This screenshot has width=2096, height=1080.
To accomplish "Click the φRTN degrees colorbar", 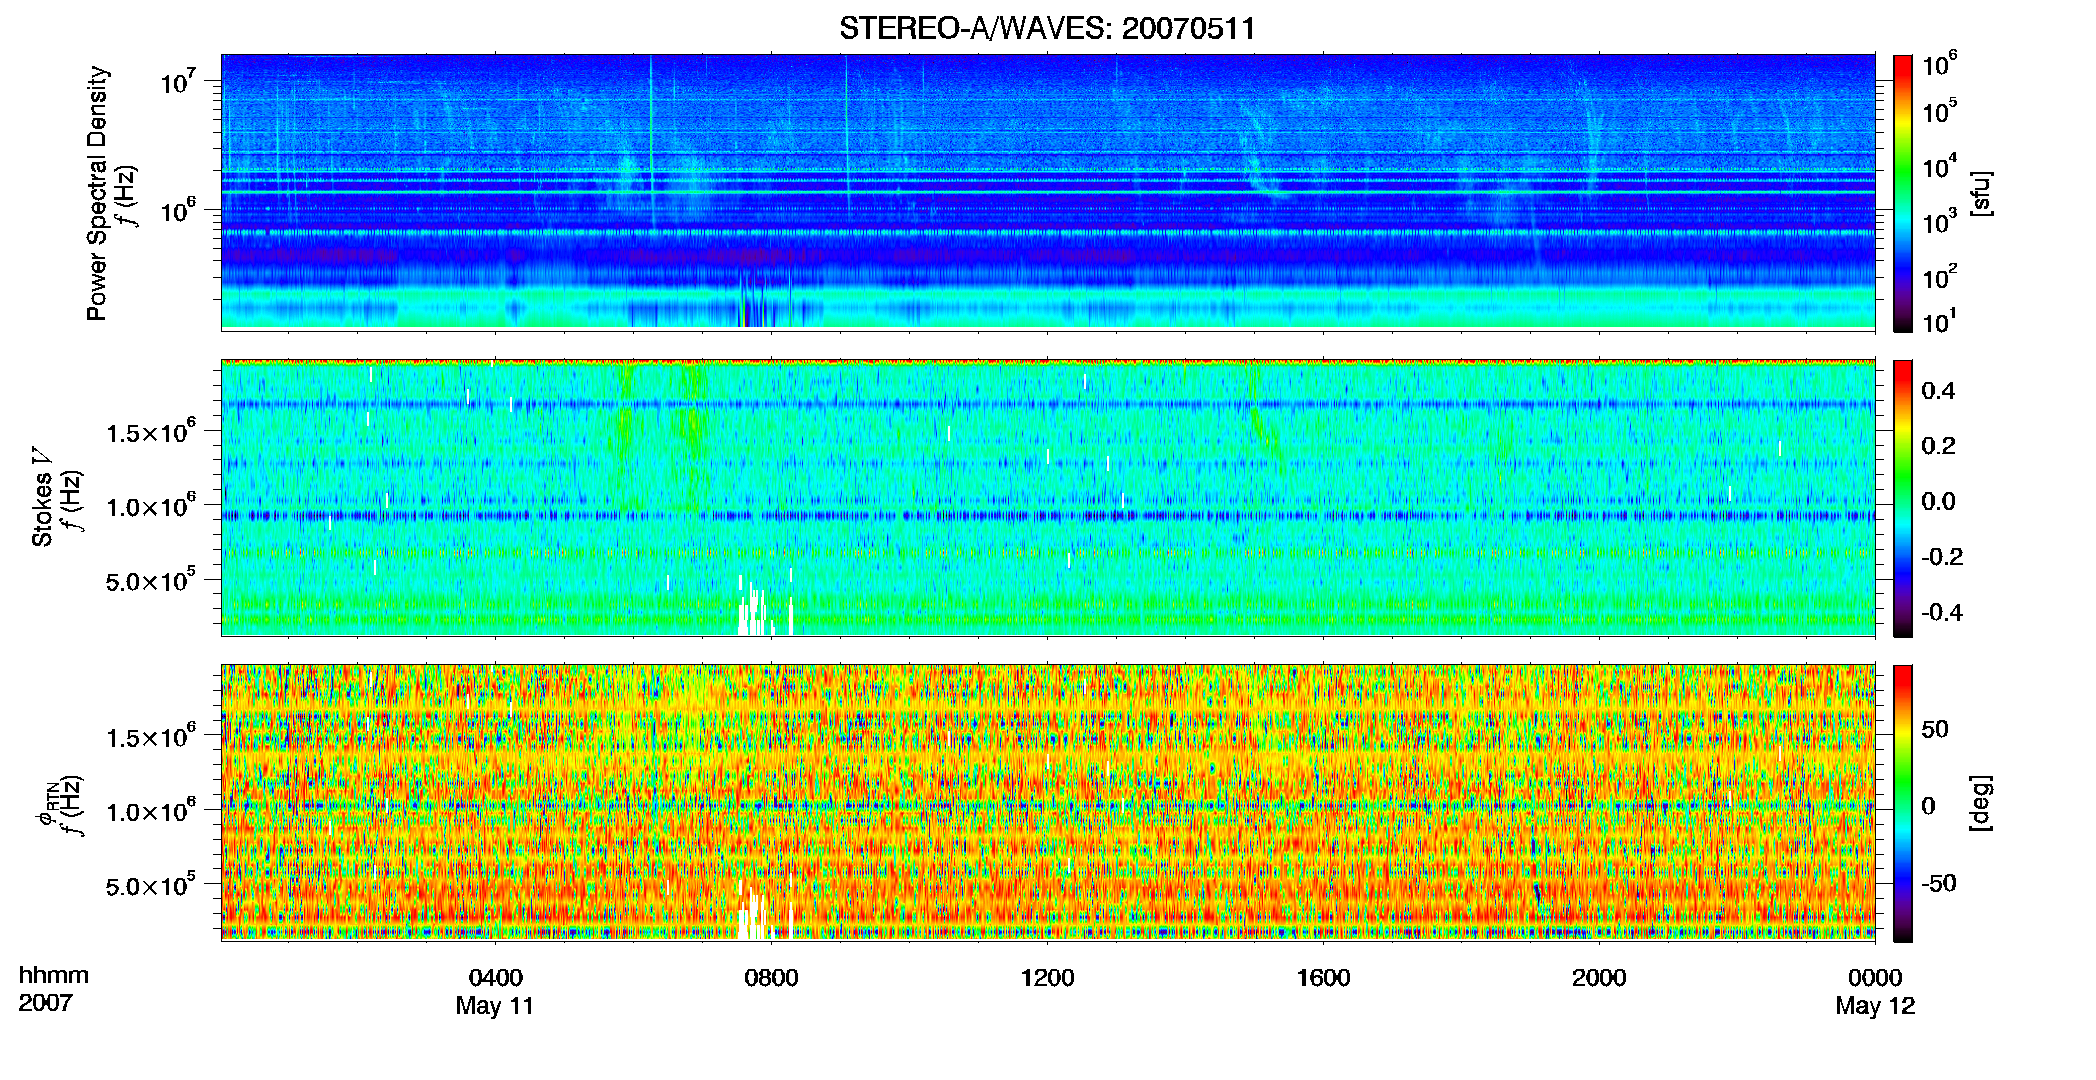I will click(1903, 803).
